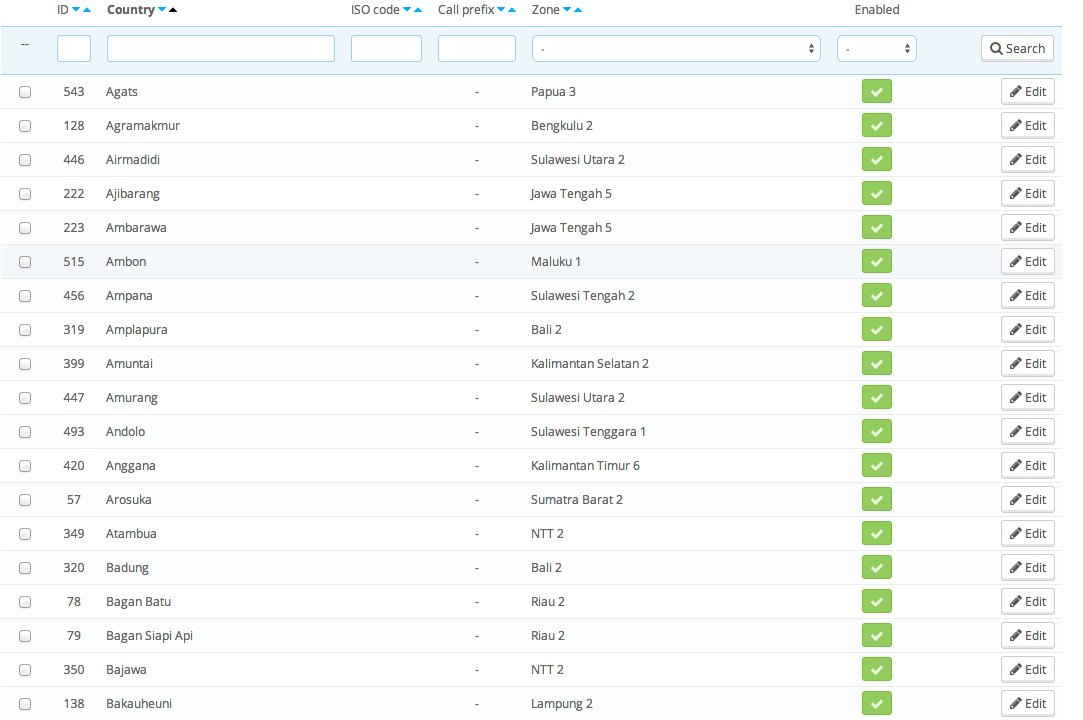
Task: Sort Call prefix column descending arrow
Action: coord(501,10)
